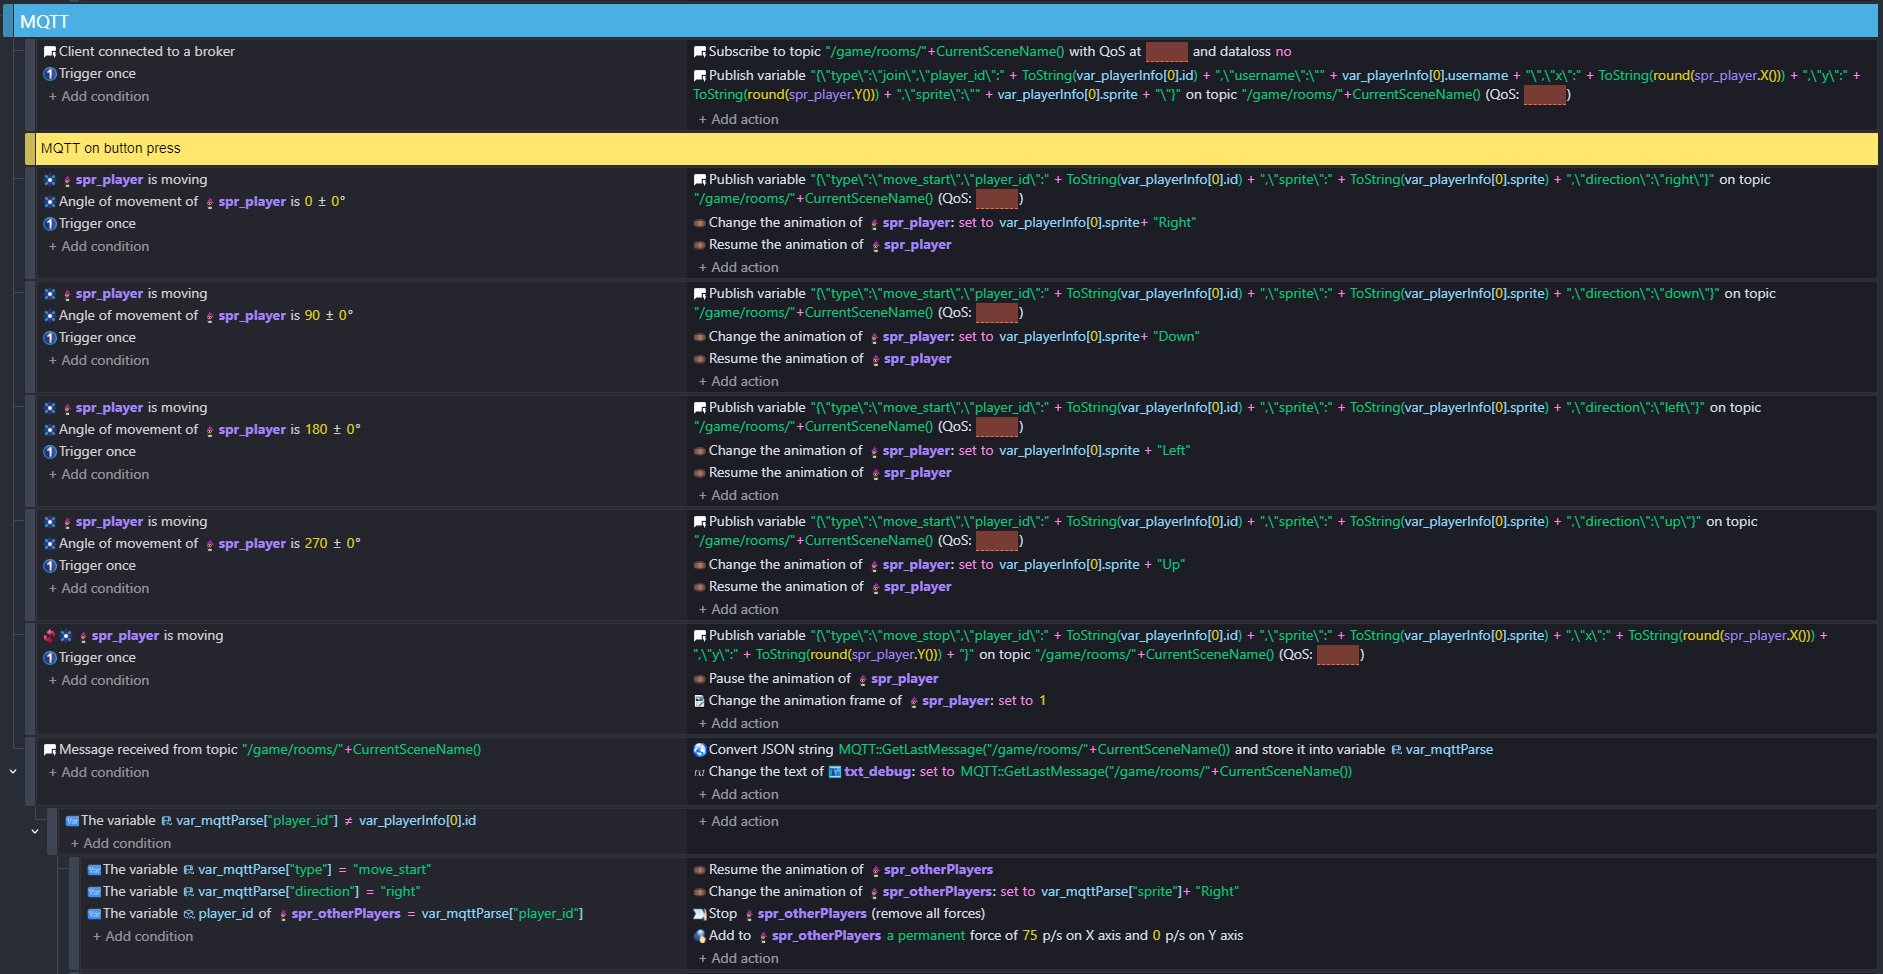Add action below the permanent force action

(x=739, y=959)
